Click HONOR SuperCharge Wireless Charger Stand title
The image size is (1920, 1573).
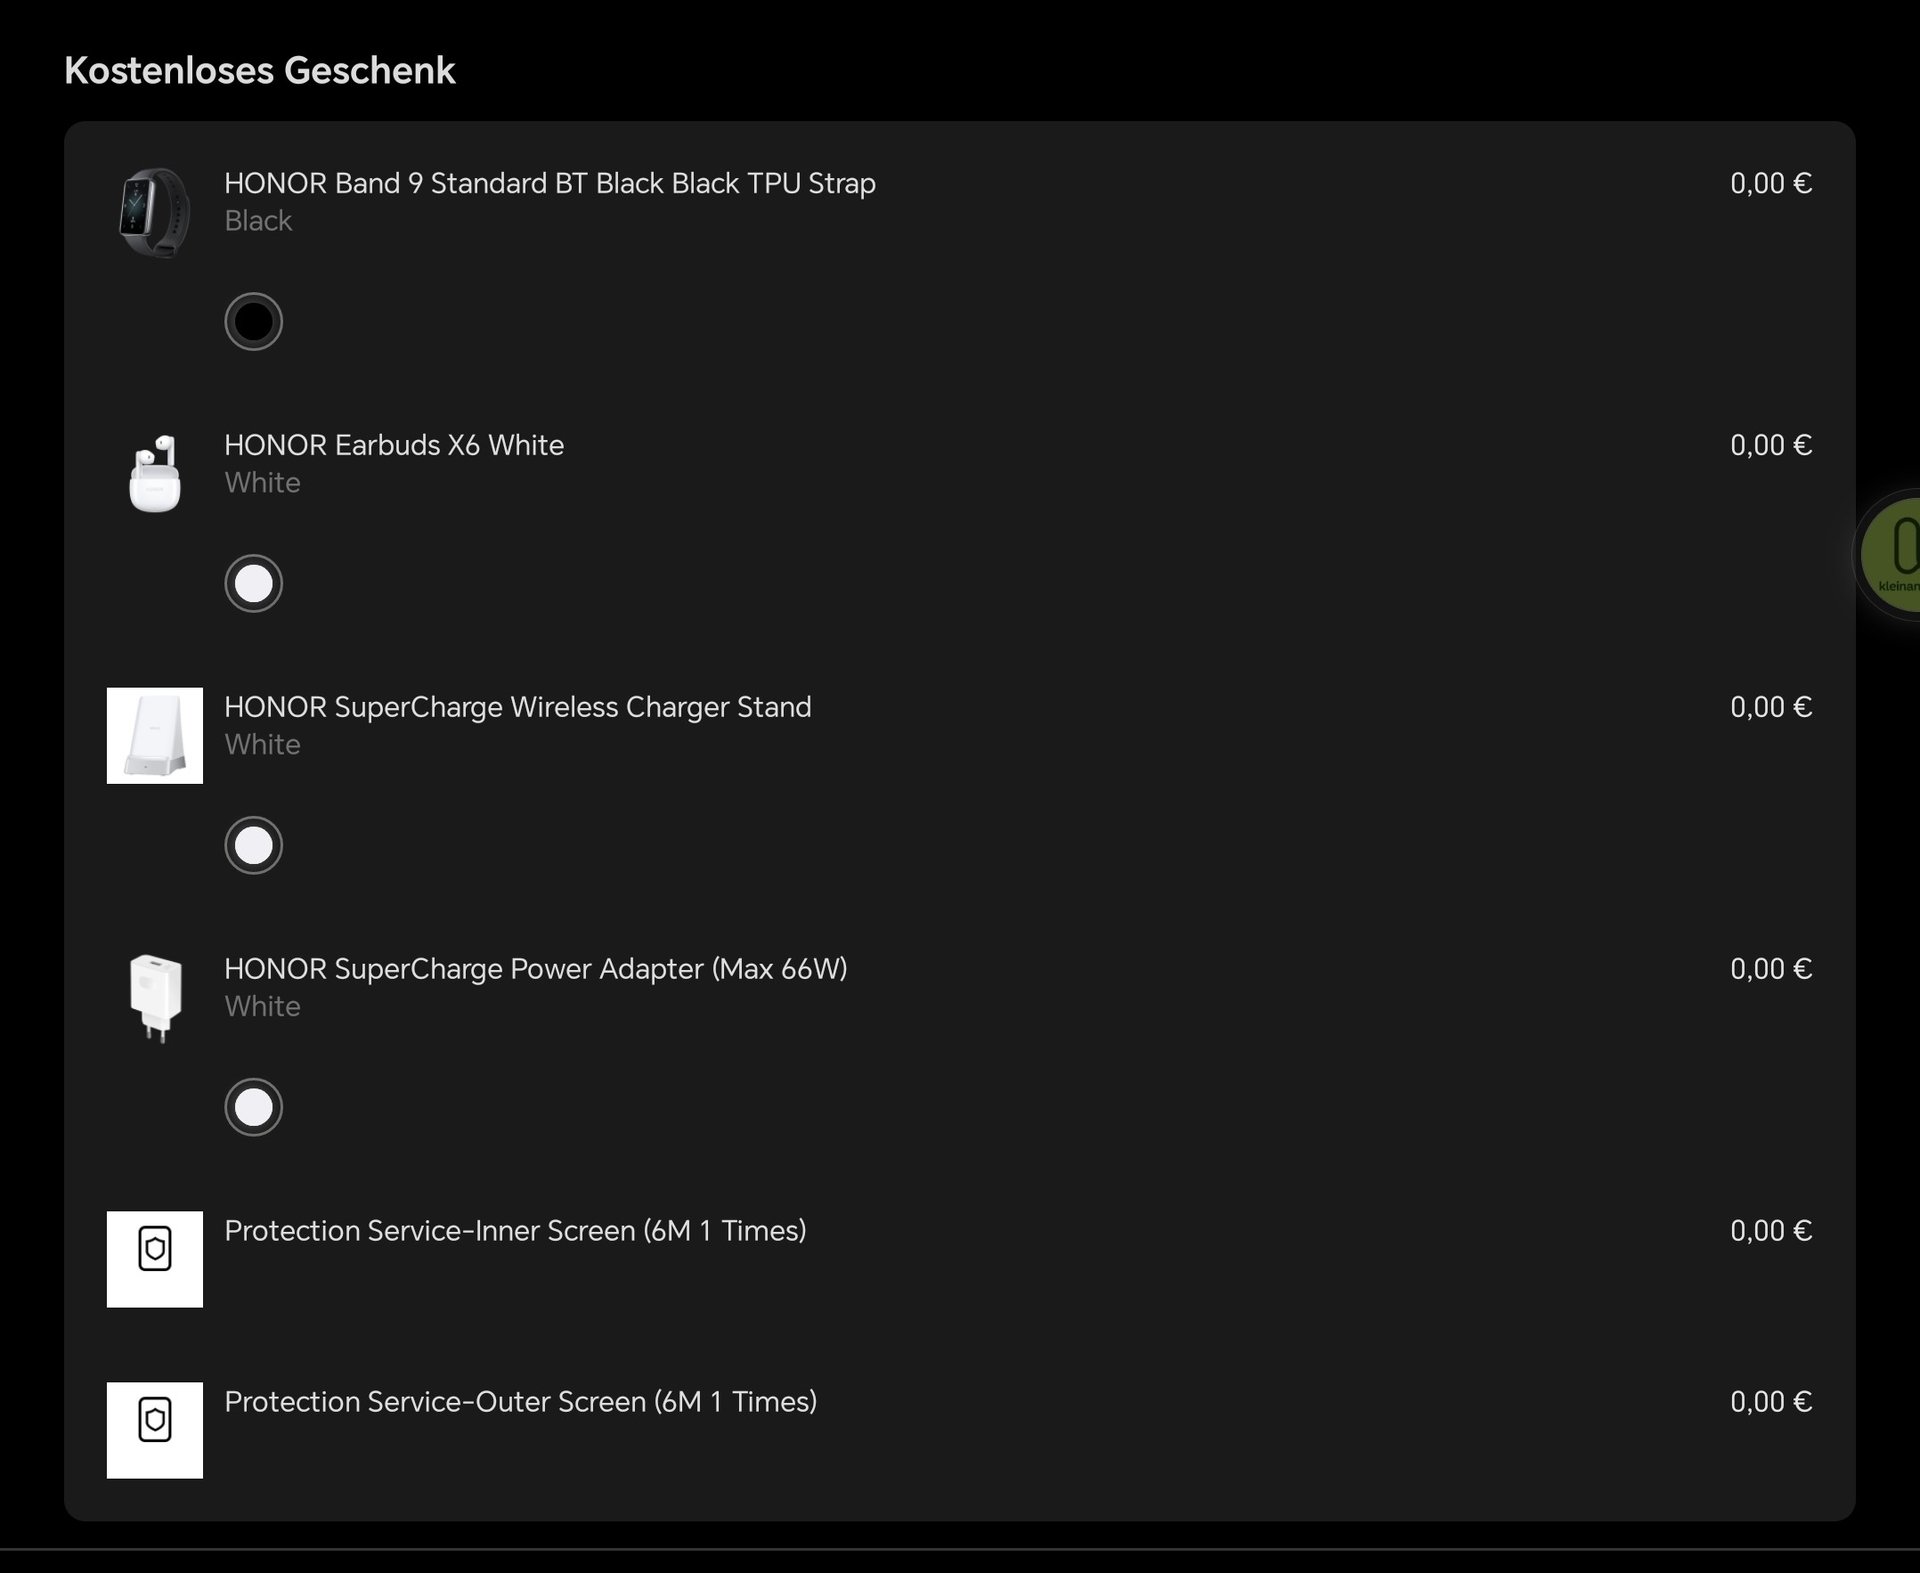click(517, 707)
